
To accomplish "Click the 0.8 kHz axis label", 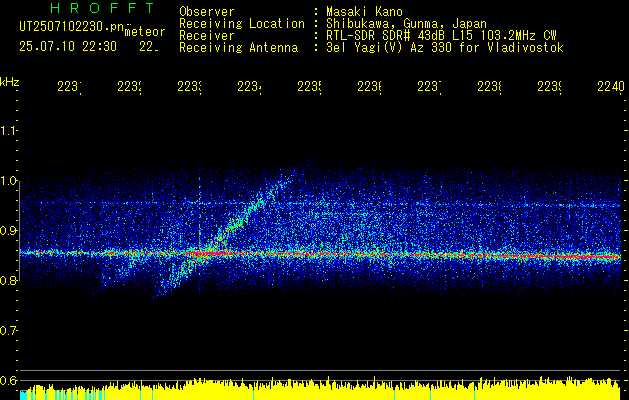I will (8, 280).
